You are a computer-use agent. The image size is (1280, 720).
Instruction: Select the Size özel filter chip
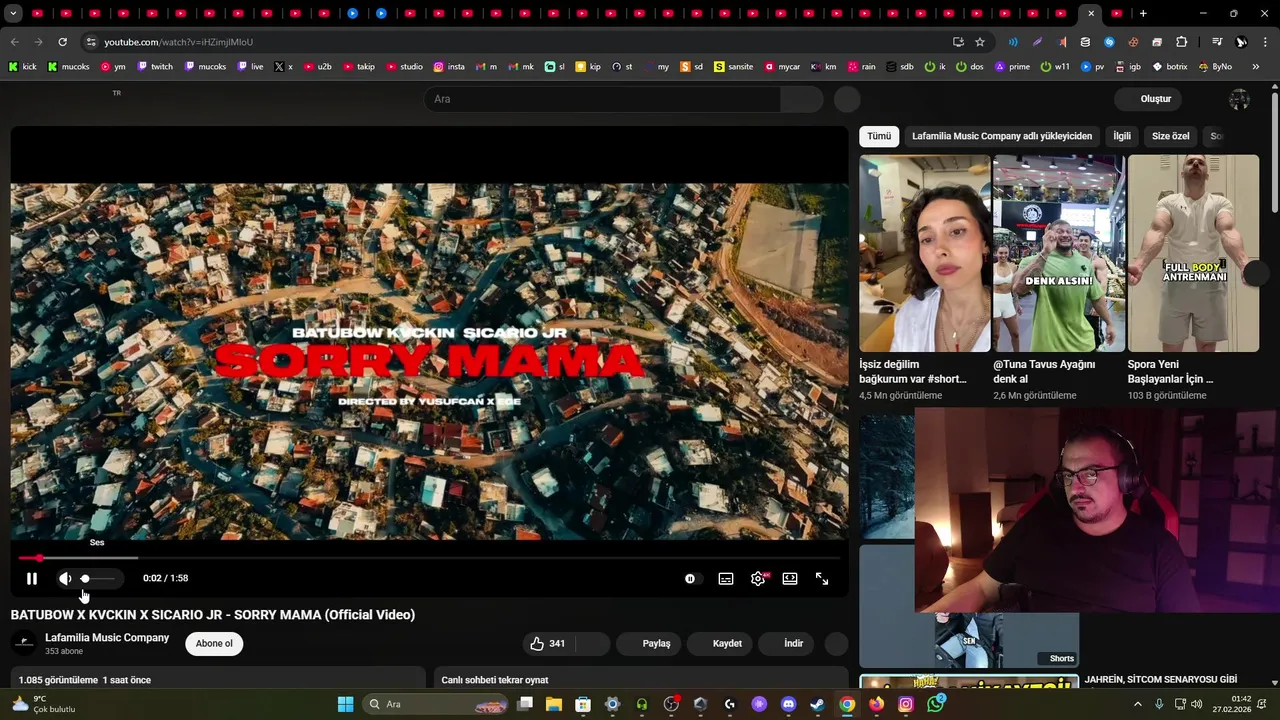coord(1170,136)
